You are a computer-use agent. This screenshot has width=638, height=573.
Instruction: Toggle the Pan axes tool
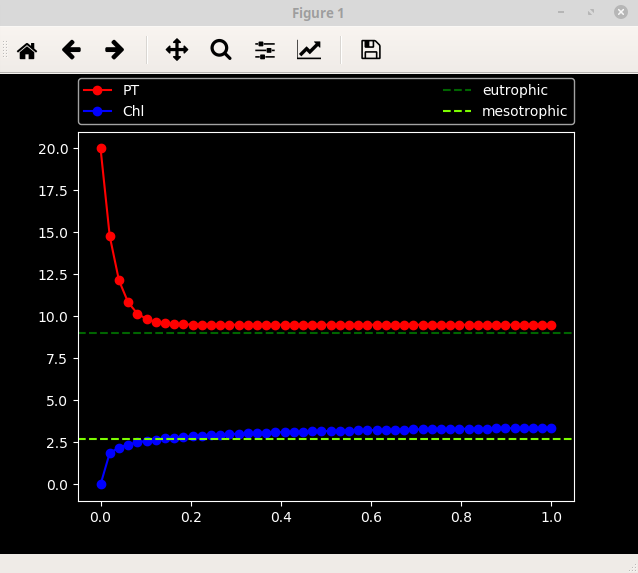[177, 50]
